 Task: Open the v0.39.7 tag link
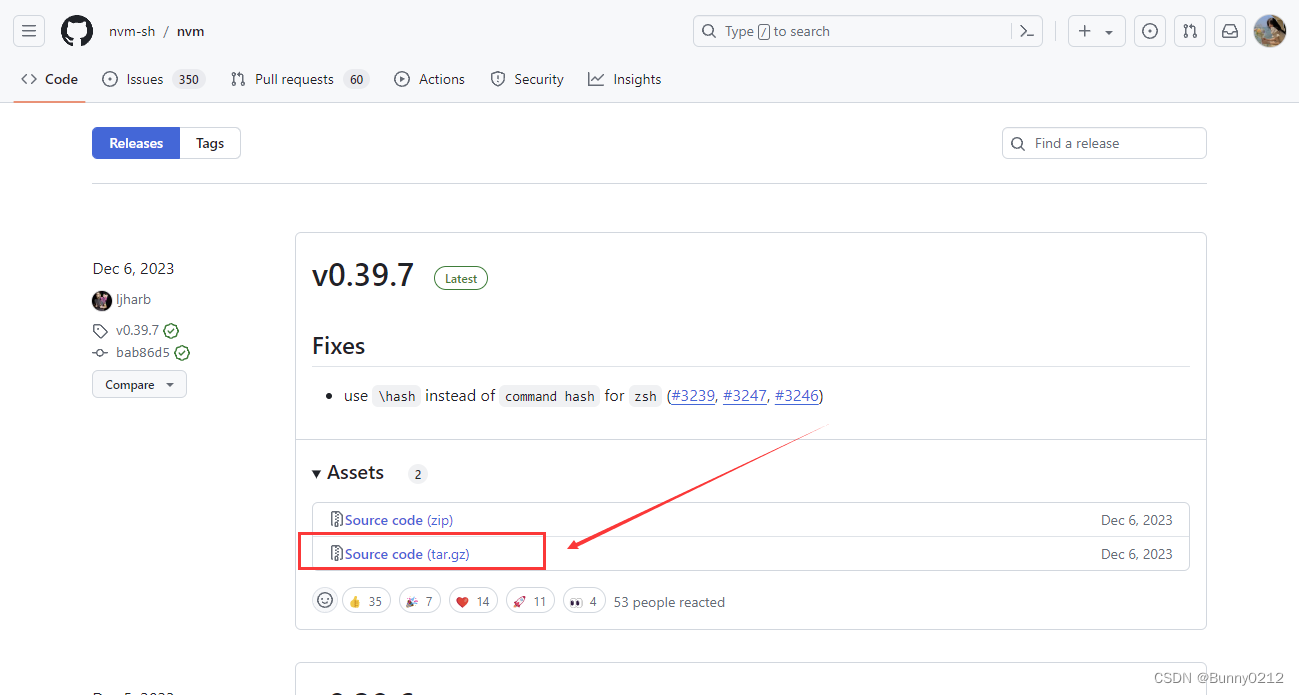tap(137, 330)
